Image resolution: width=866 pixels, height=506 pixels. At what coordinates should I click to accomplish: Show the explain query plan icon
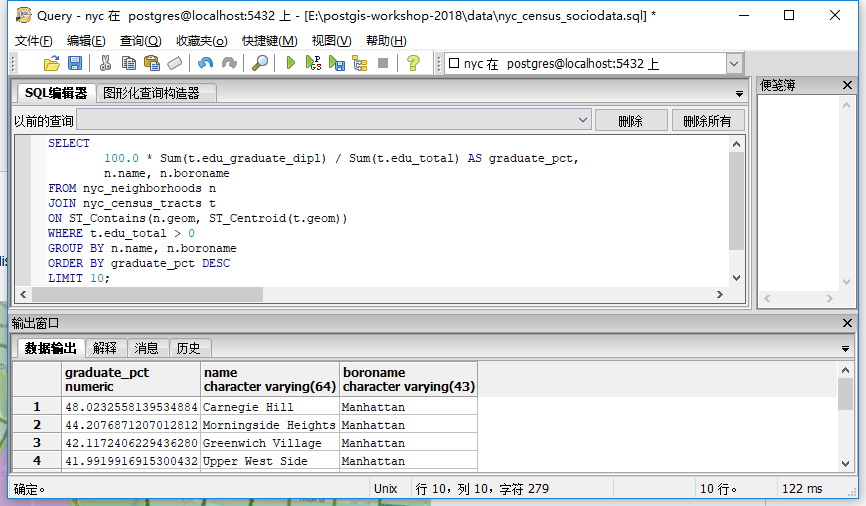tap(360, 64)
